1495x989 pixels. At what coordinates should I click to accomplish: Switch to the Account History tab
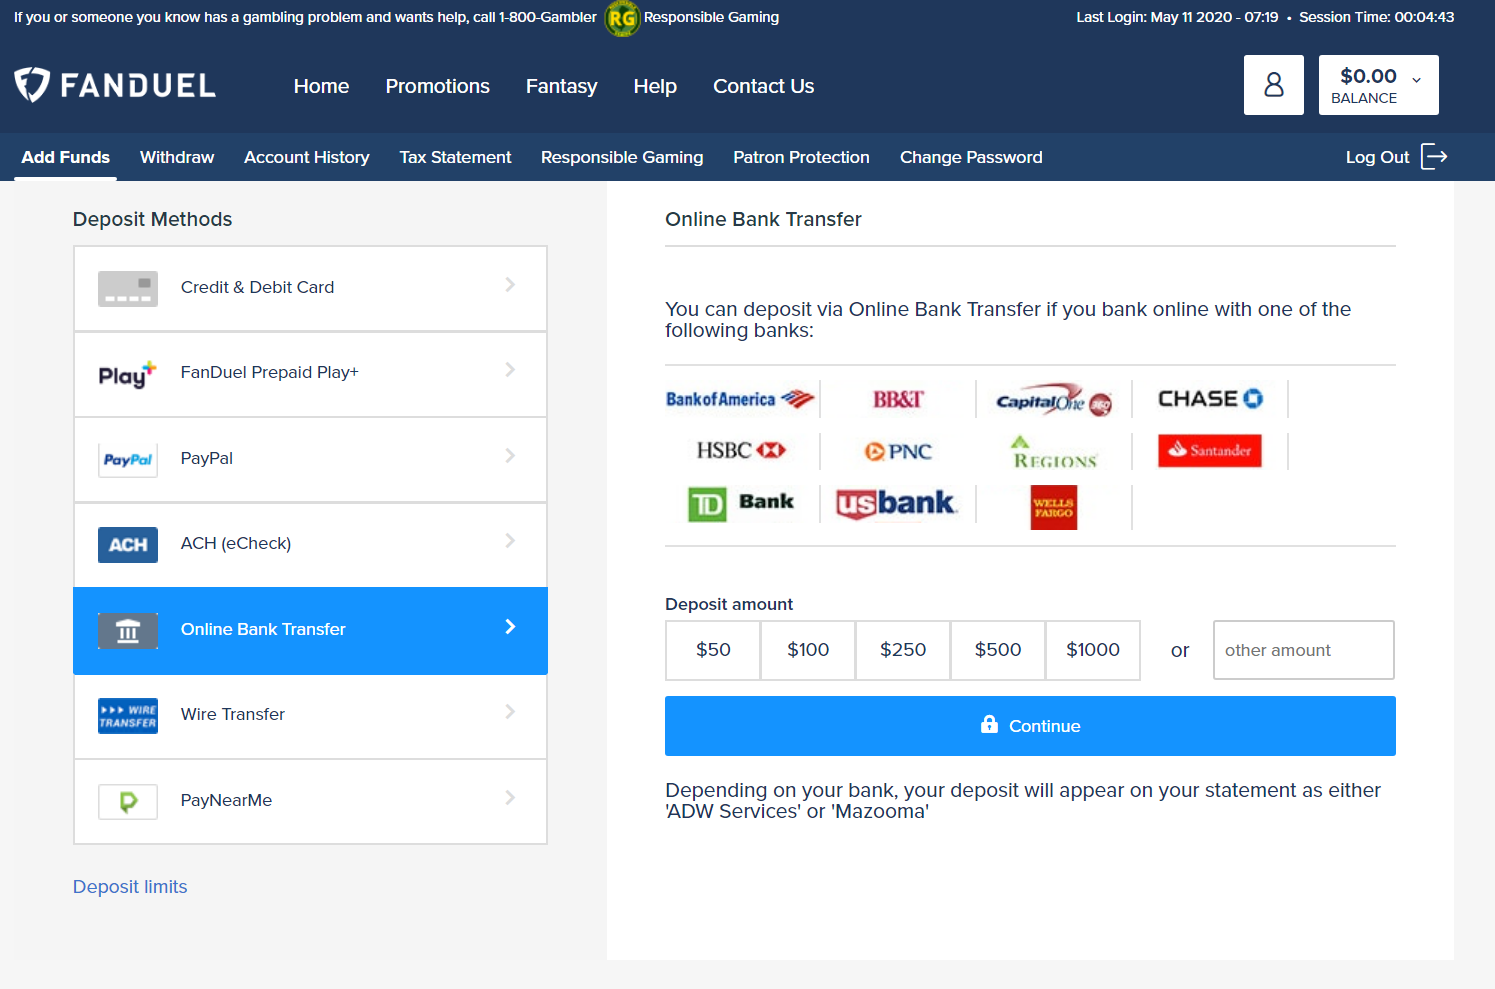point(306,157)
